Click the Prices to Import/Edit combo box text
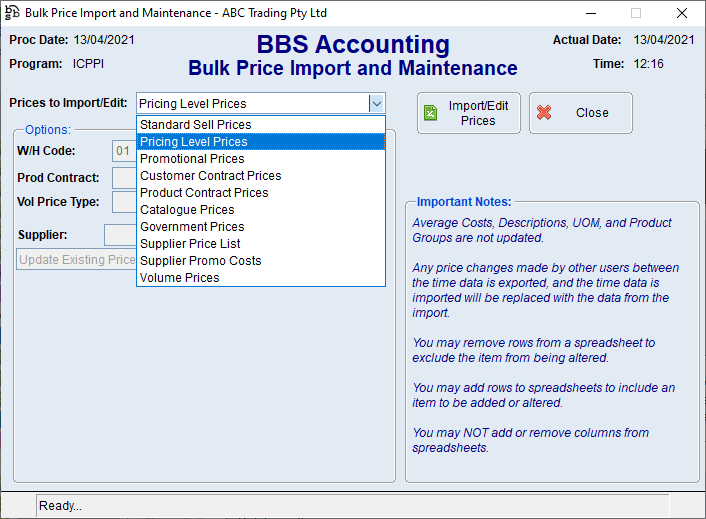Image resolution: width=706 pixels, height=519 pixels. click(x=250, y=103)
